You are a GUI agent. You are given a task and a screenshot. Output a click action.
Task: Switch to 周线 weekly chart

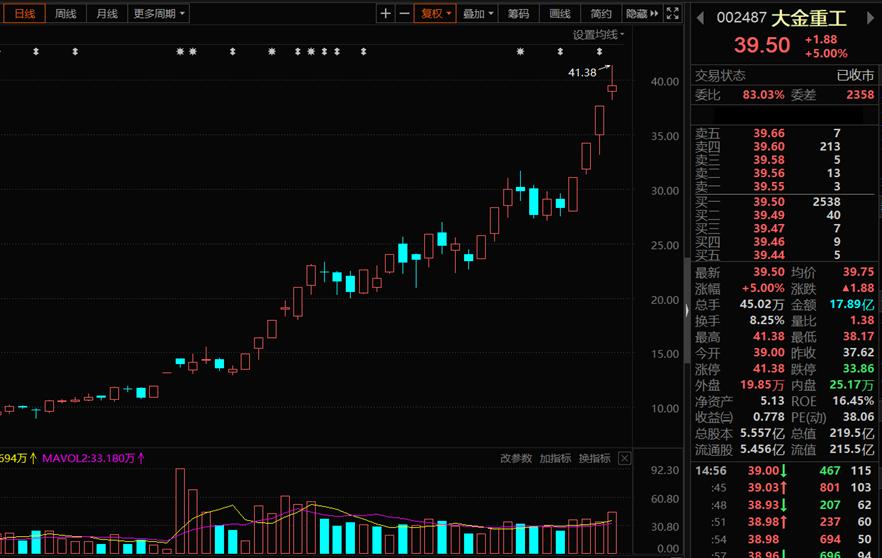pyautogui.click(x=66, y=14)
